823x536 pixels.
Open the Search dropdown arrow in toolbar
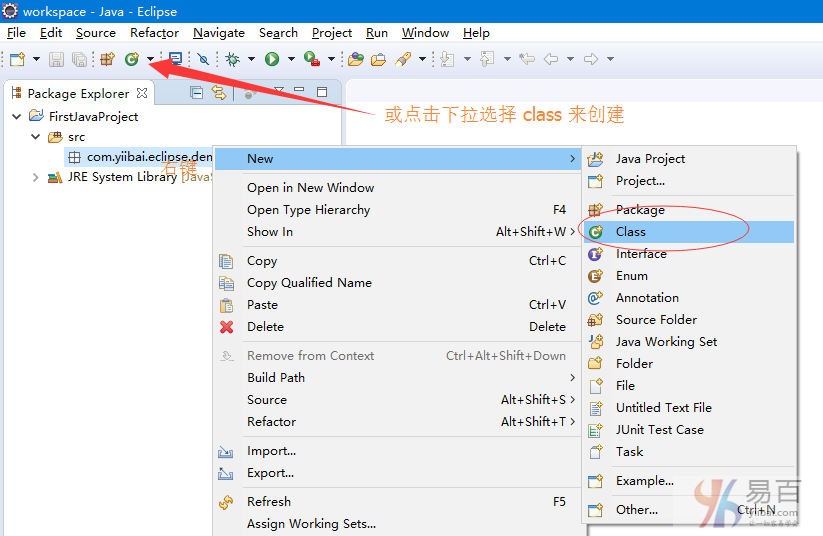click(423, 59)
